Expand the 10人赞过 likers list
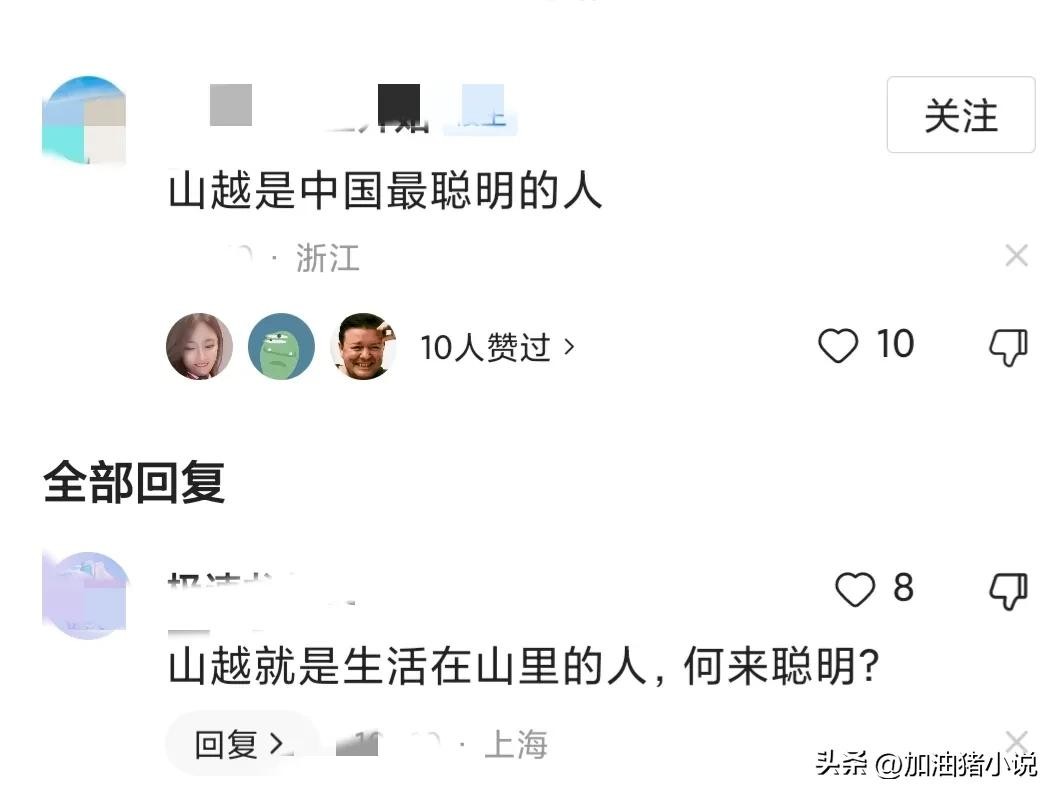This screenshot has height=800, width=1061. (x=497, y=347)
